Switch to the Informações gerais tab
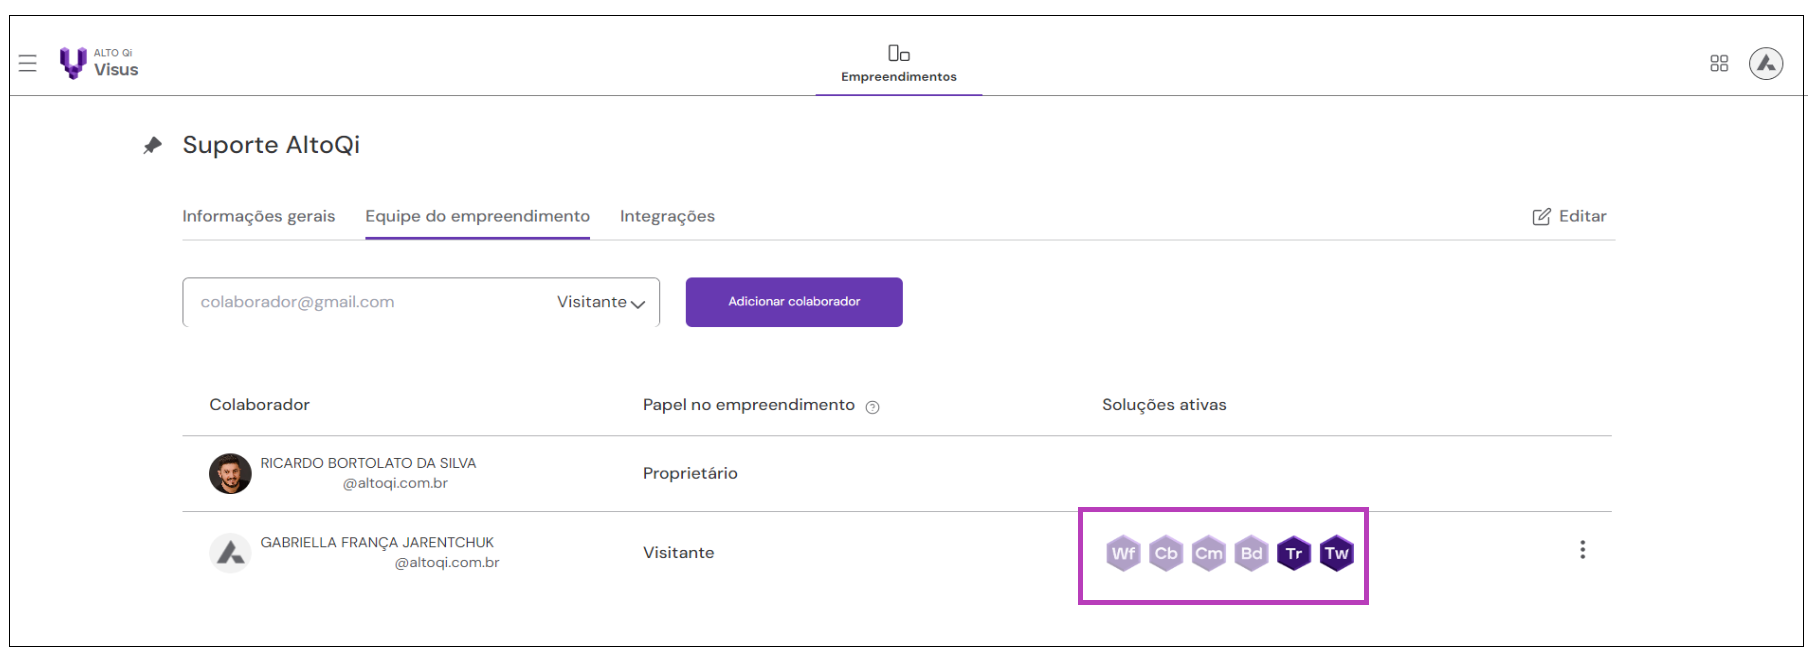This screenshot has height=663, width=1820. point(258,216)
